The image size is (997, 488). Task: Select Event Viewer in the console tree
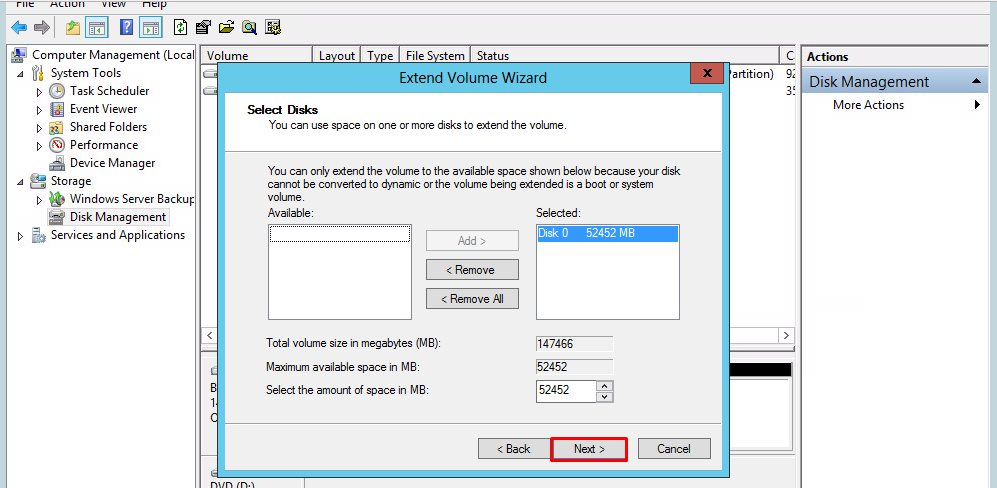pyautogui.click(x=103, y=109)
